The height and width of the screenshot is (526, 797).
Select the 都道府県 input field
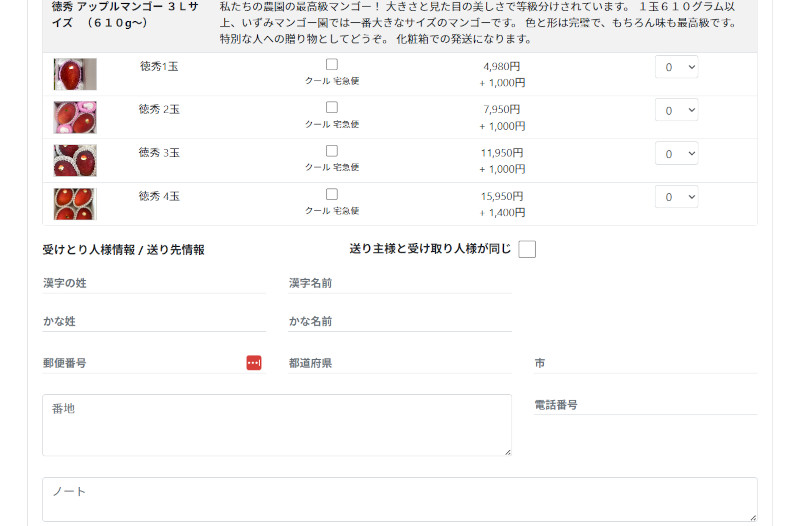(x=400, y=363)
